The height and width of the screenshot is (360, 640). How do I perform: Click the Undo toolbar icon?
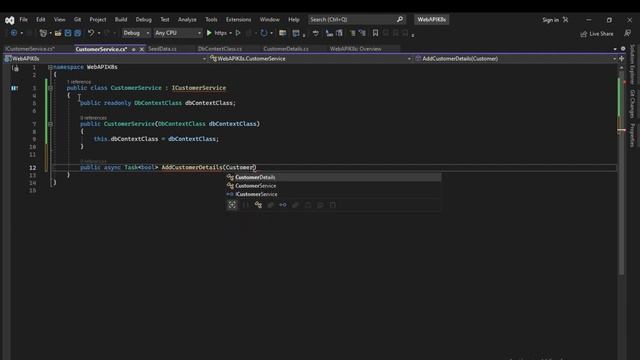coord(91,33)
